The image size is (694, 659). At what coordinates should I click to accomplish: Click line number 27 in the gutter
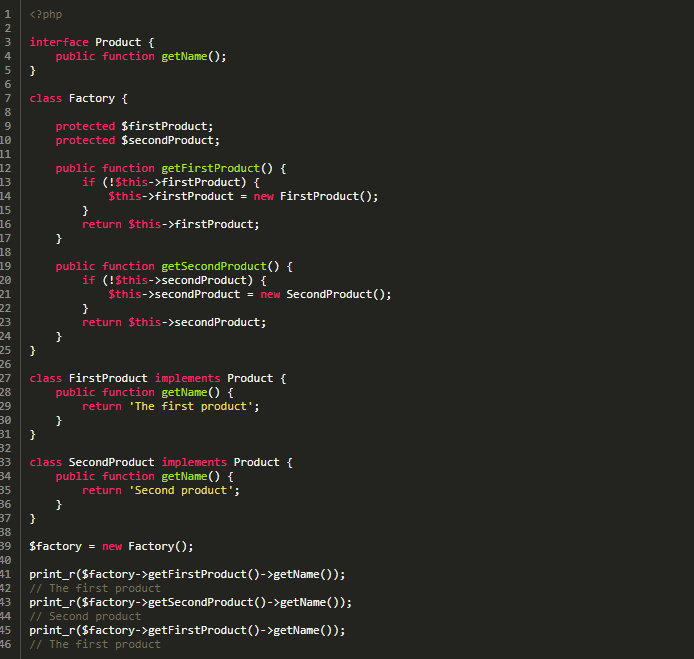tap(7, 378)
